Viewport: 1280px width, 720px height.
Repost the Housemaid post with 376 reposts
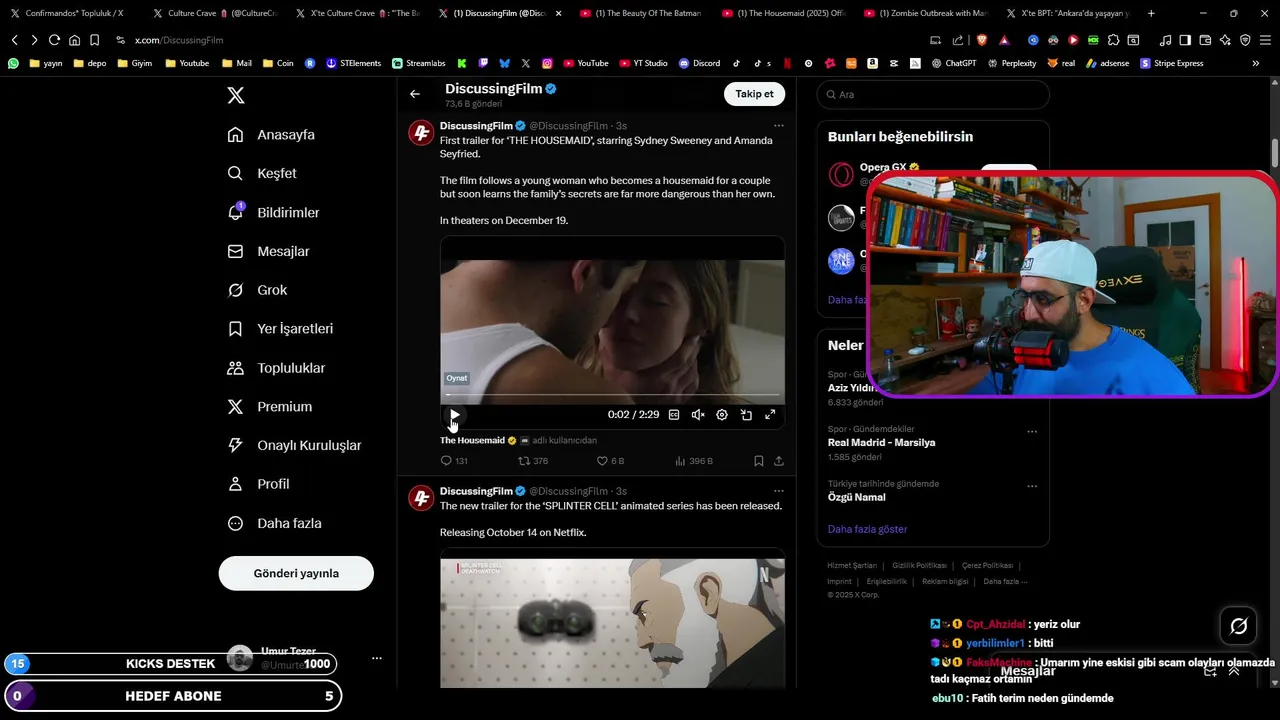click(533, 461)
